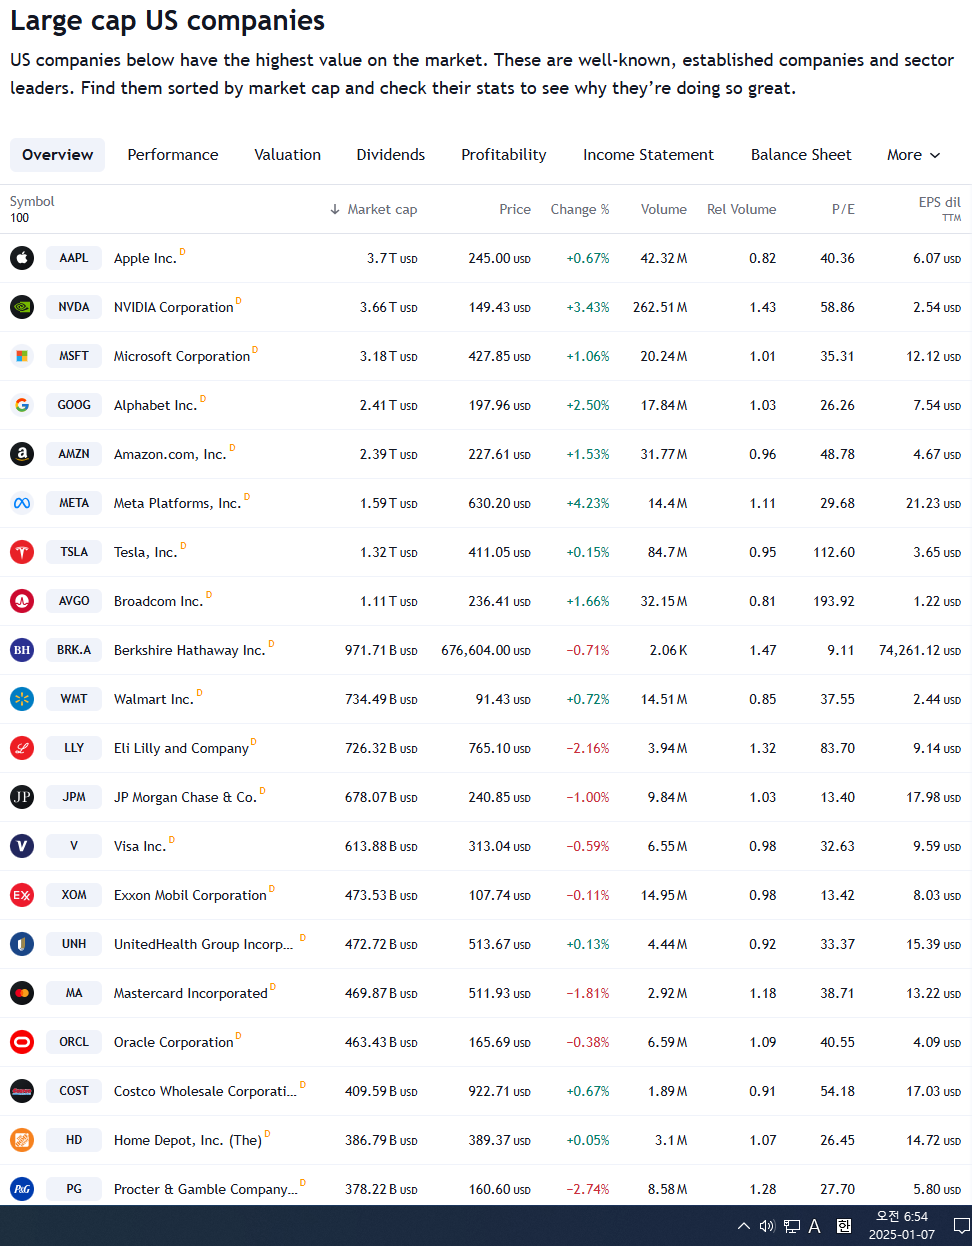Expand the More tabs dropdown
The height and width of the screenshot is (1246, 972).
[914, 155]
